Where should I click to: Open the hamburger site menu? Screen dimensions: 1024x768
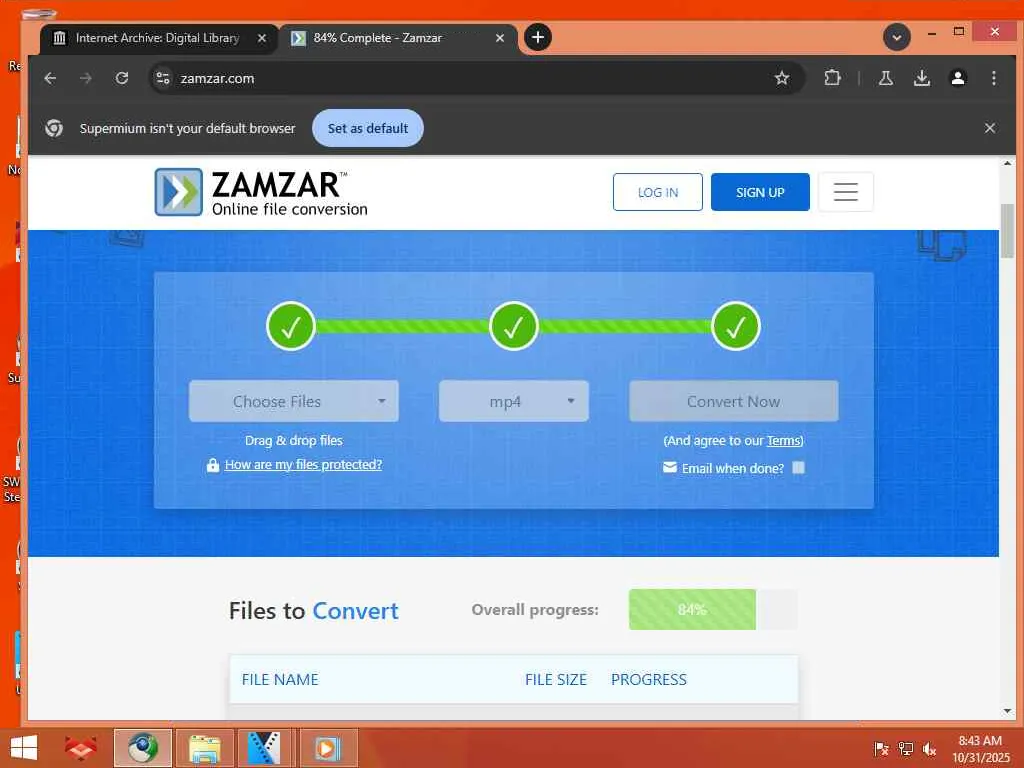click(x=845, y=192)
